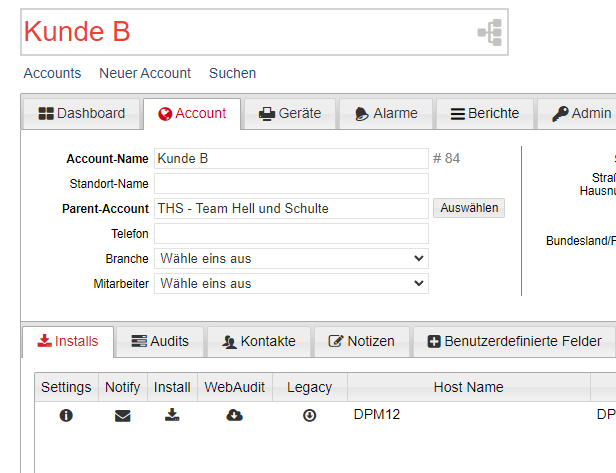Click the download icon under Install column

pos(171,415)
